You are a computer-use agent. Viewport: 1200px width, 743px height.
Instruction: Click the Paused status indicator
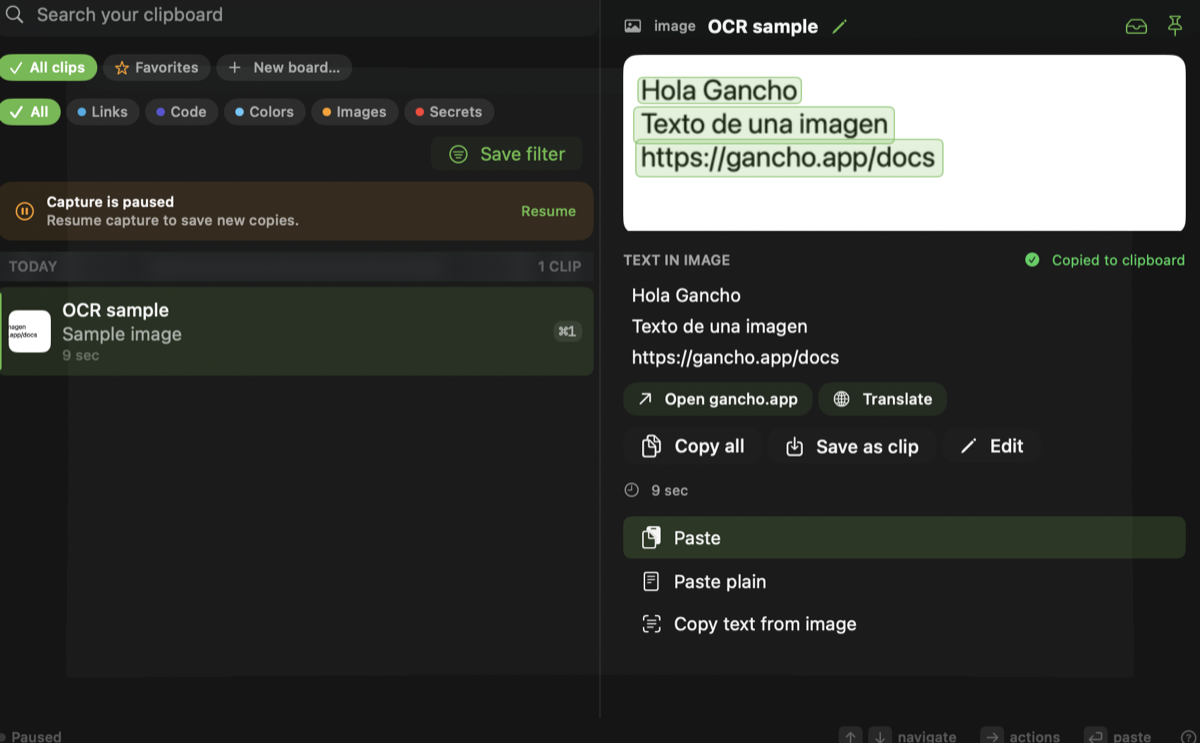point(31,736)
